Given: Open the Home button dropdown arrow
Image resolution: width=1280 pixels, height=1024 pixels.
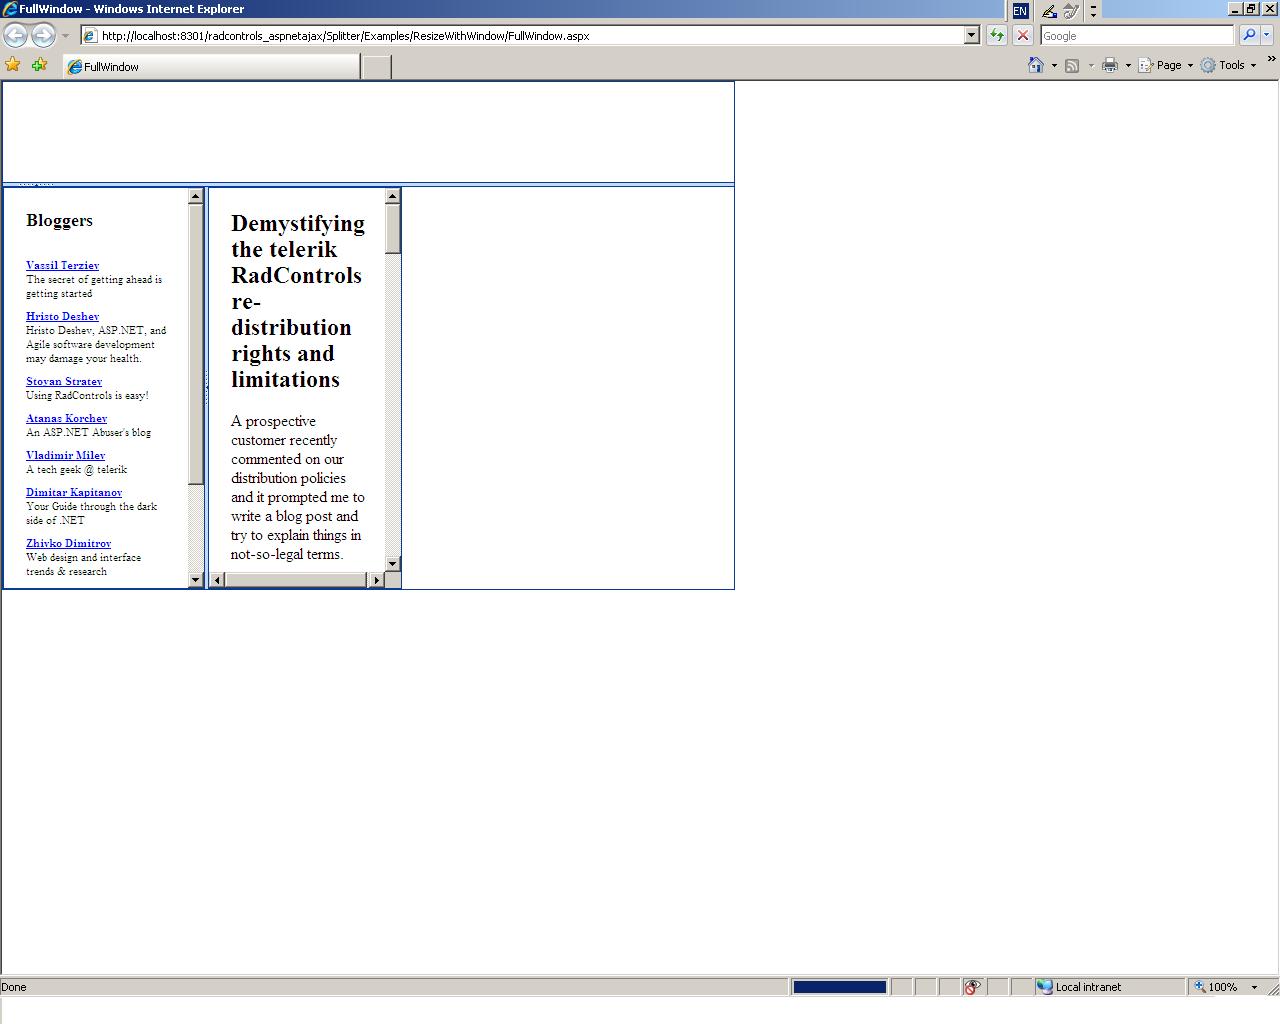Looking at the screenshot, I should pos(1054,66).
